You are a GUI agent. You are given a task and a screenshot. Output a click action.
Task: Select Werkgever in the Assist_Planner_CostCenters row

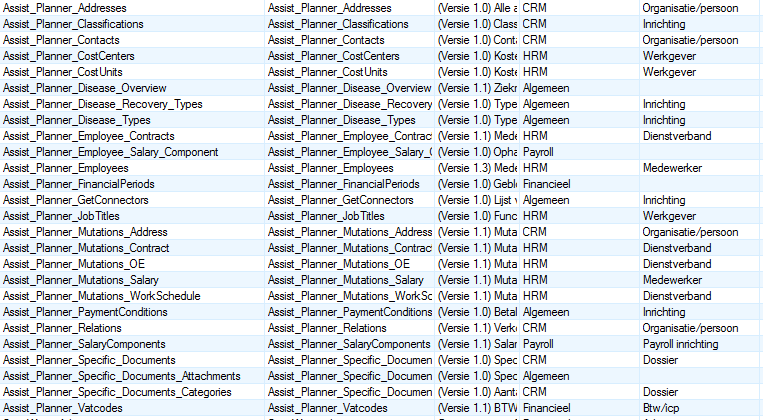point(669,56)
